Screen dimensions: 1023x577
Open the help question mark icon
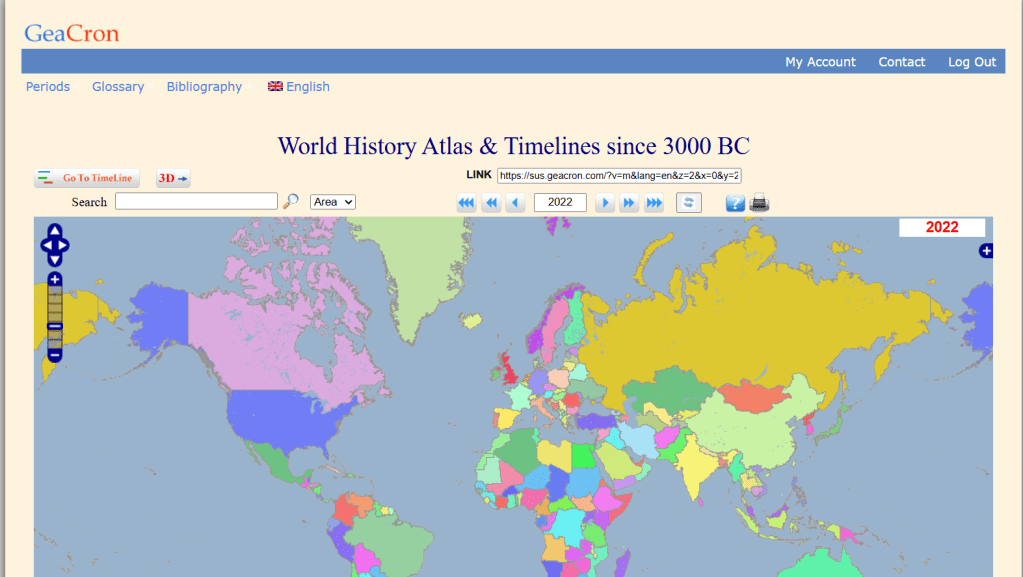(x=735, y=203)
